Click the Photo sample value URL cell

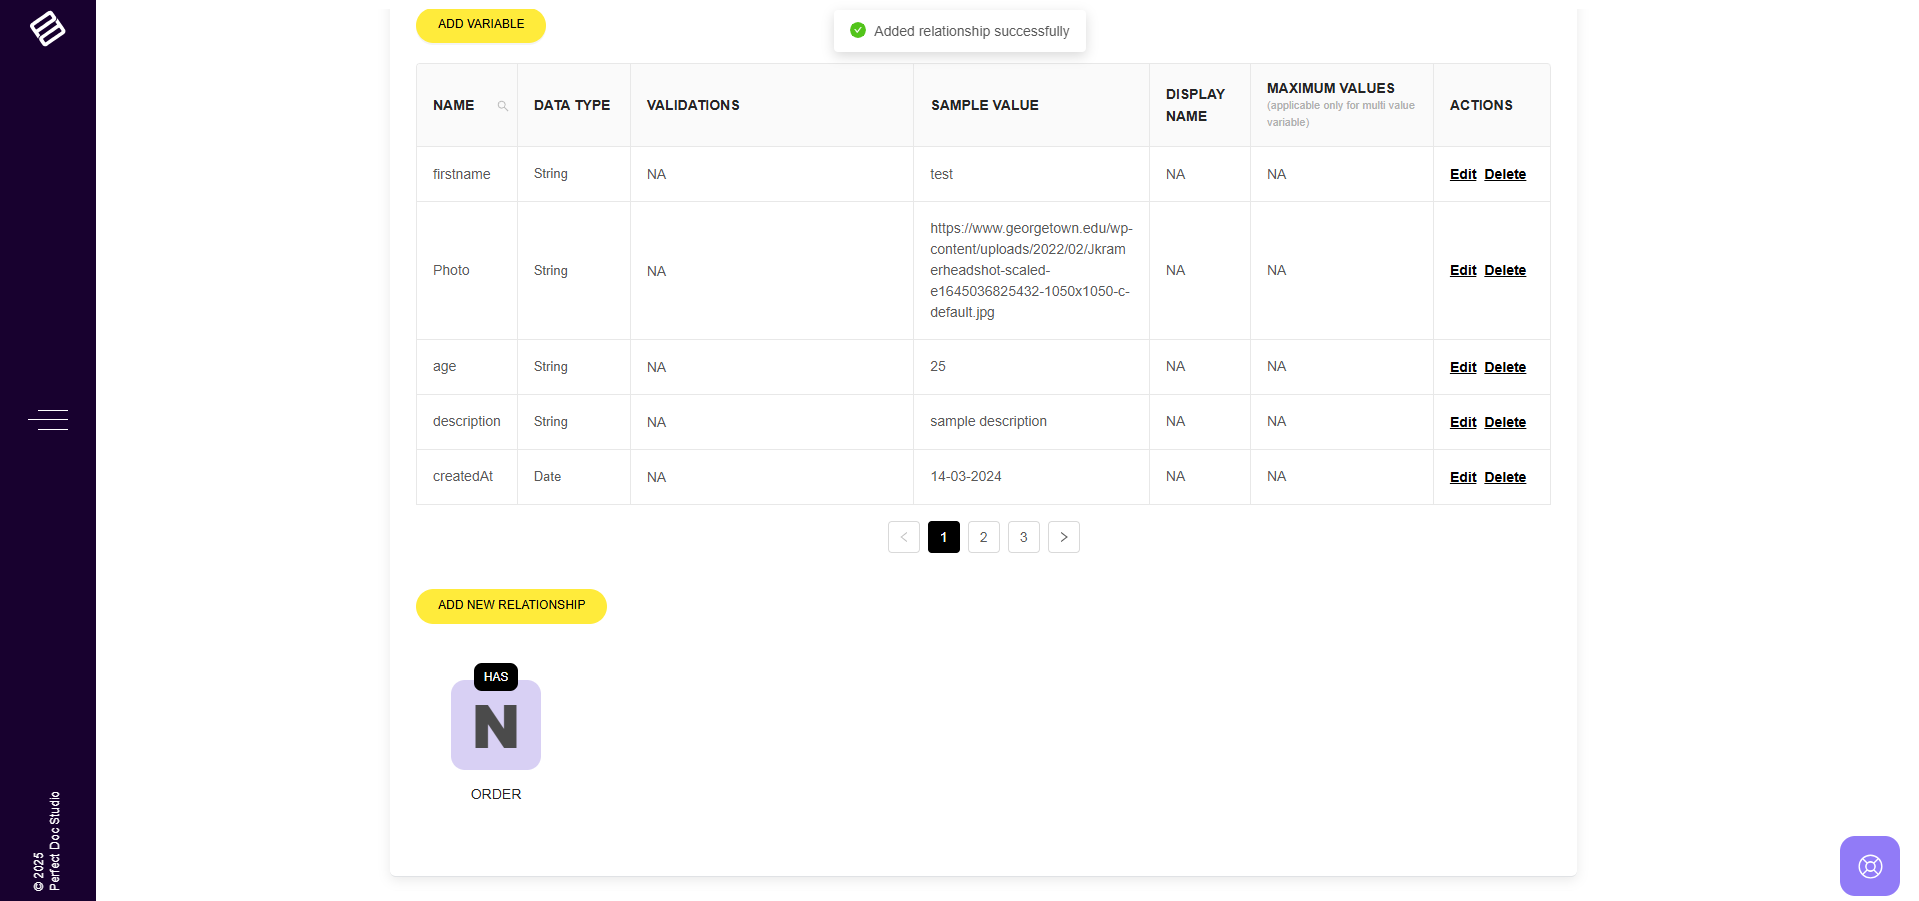pos(1030,270)
